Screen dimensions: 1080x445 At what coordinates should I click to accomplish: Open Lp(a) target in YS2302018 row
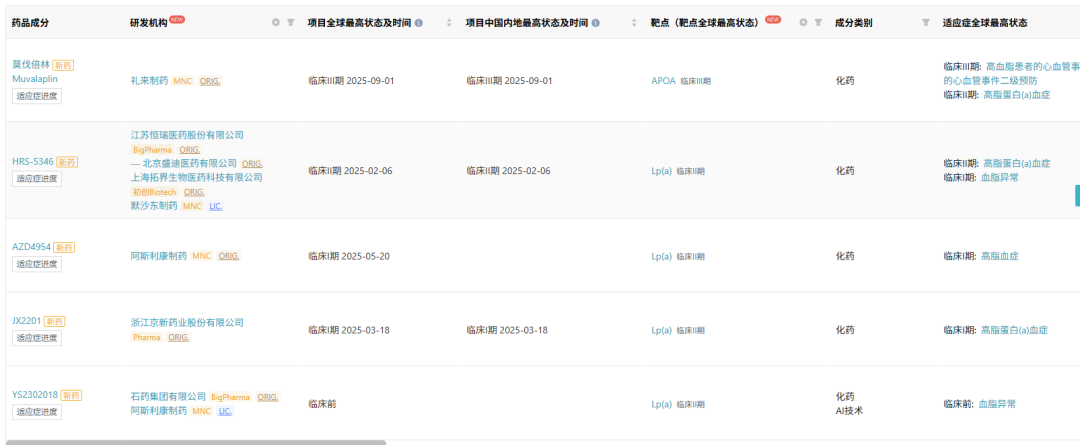click(x=661, y=404)
